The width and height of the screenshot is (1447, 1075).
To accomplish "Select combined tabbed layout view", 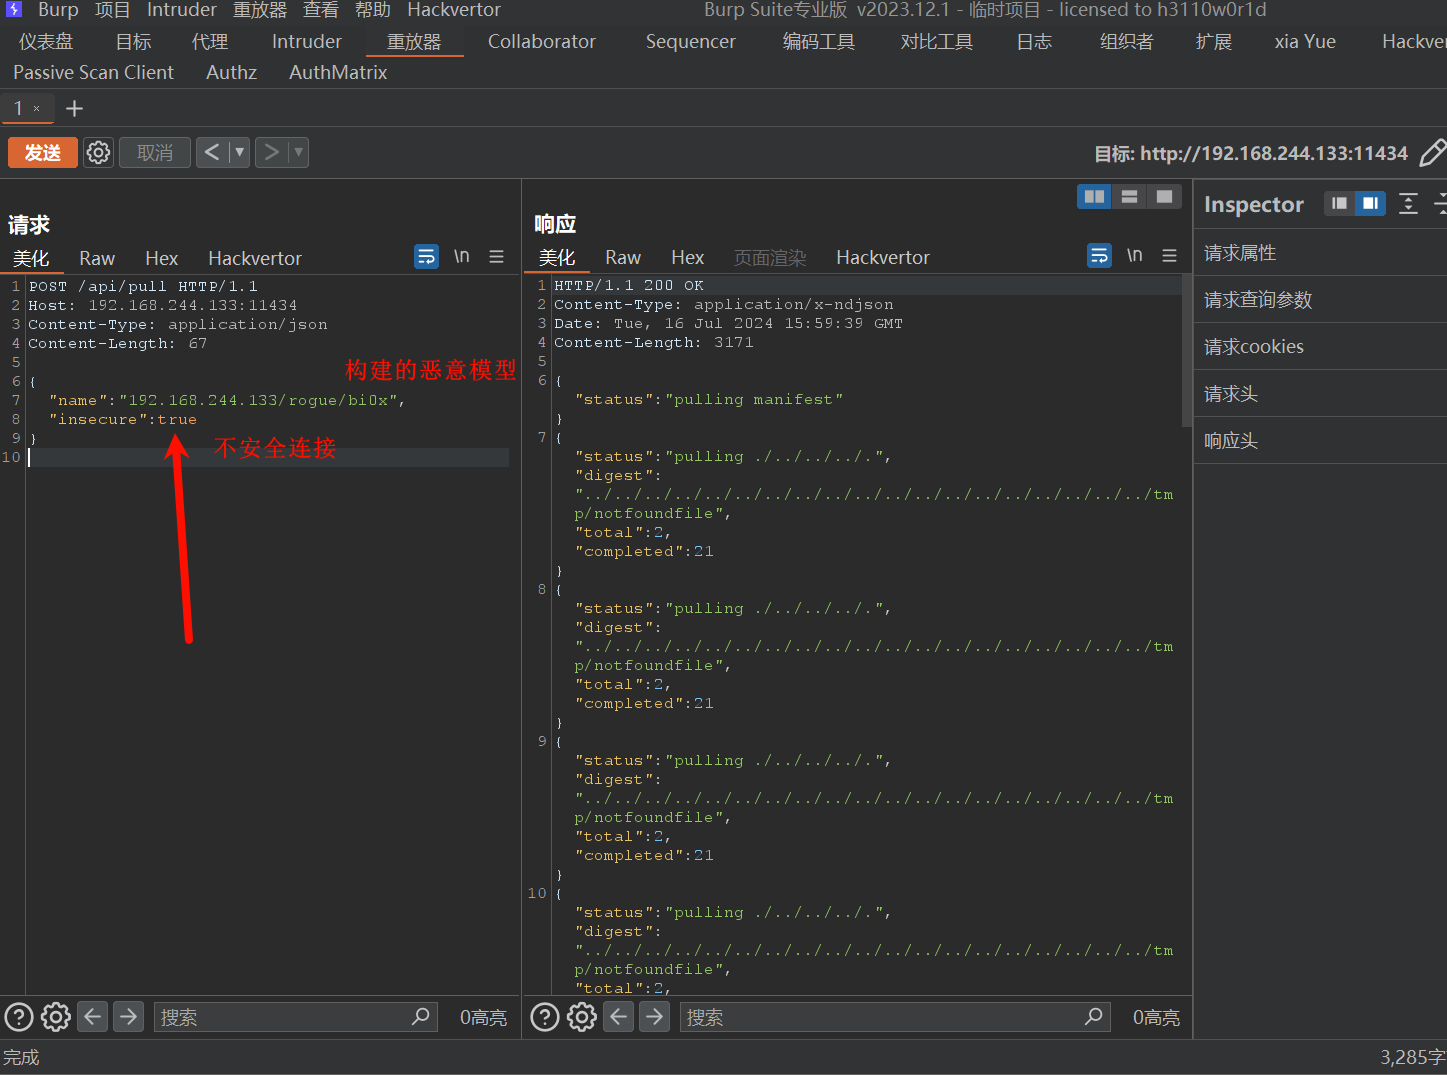I will (x=1164, y=197).
